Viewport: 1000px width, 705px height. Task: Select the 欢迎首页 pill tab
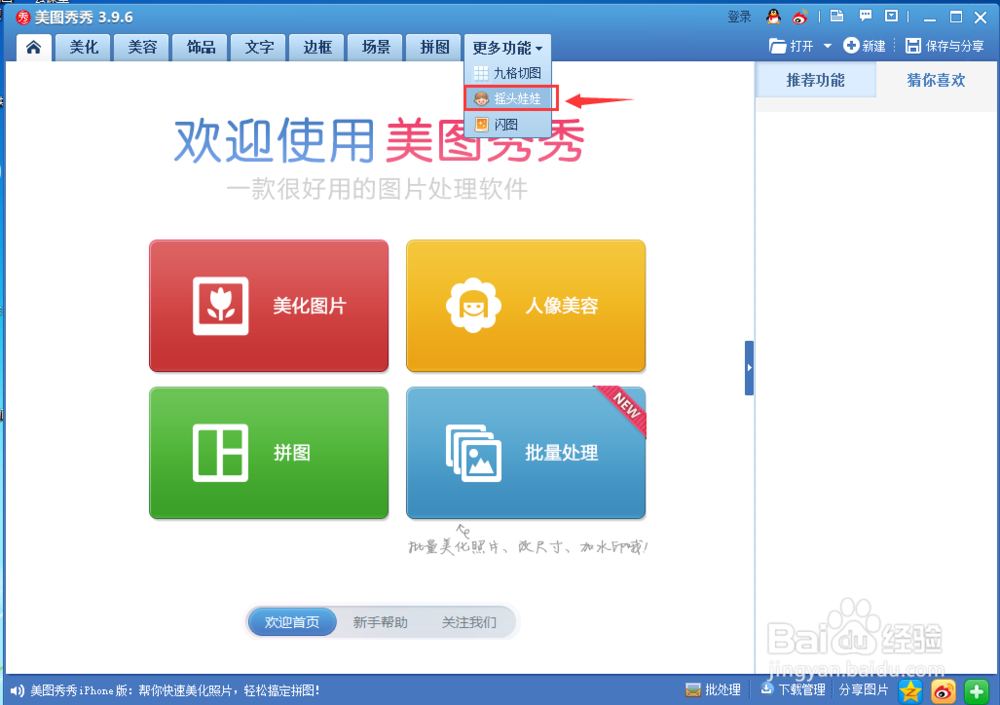point(292,622)
